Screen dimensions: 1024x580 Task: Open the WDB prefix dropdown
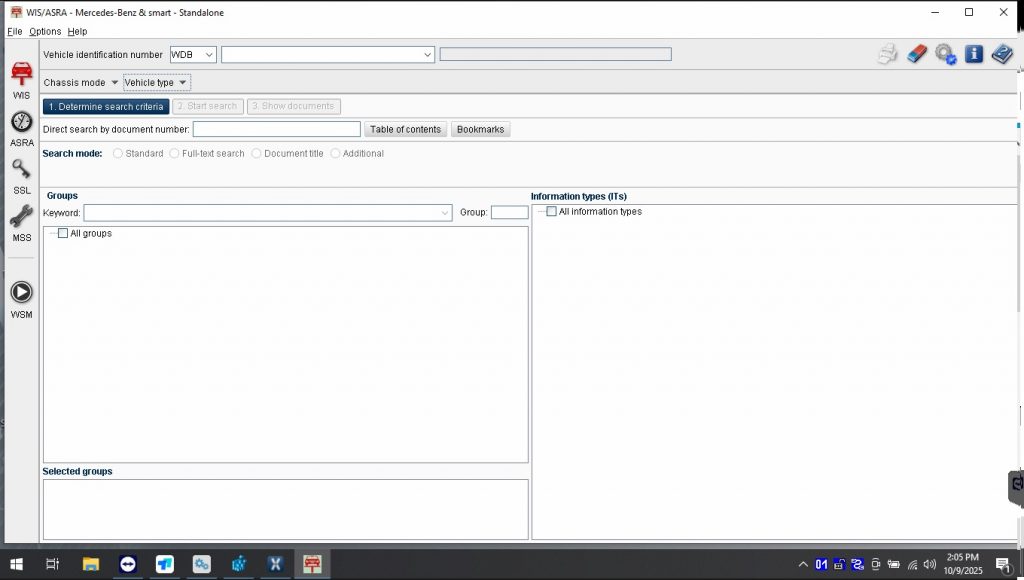(193, 54)
